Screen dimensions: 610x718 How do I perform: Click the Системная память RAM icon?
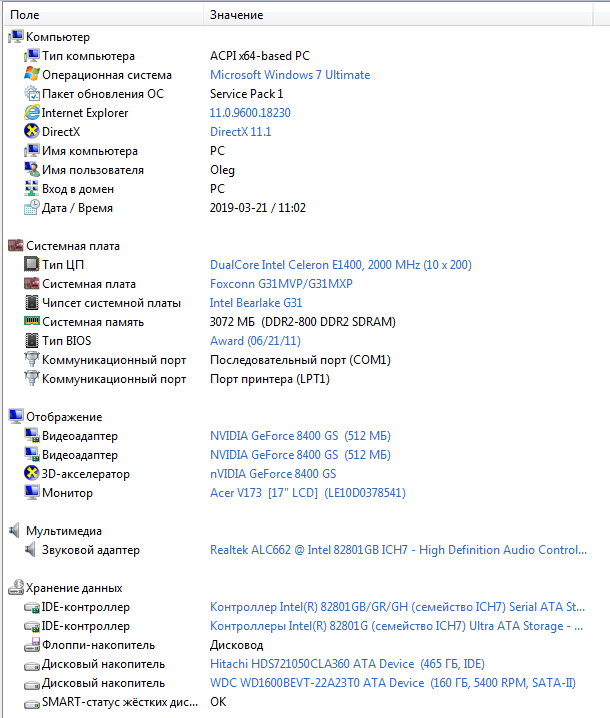click(32, 321)
